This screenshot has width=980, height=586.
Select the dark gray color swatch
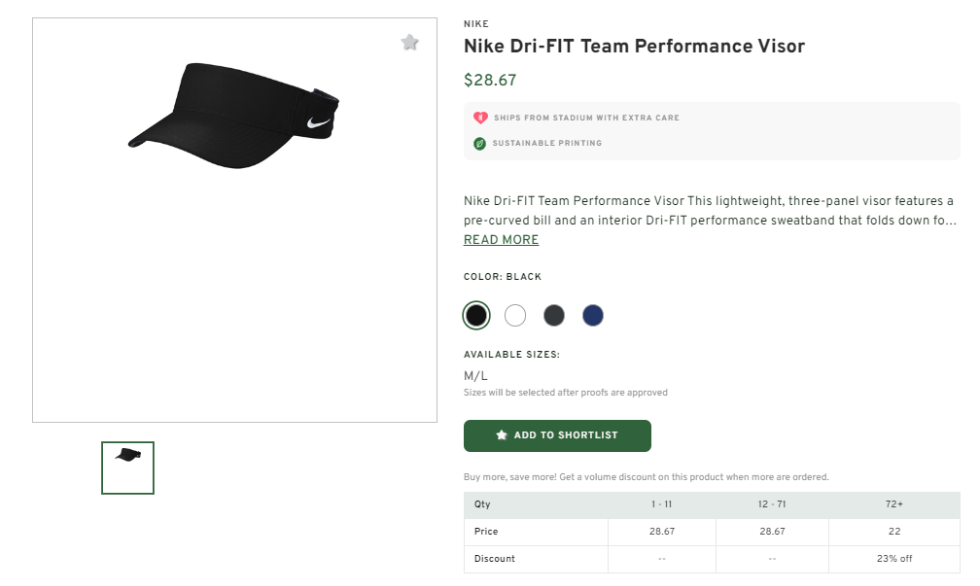(554, 315)
